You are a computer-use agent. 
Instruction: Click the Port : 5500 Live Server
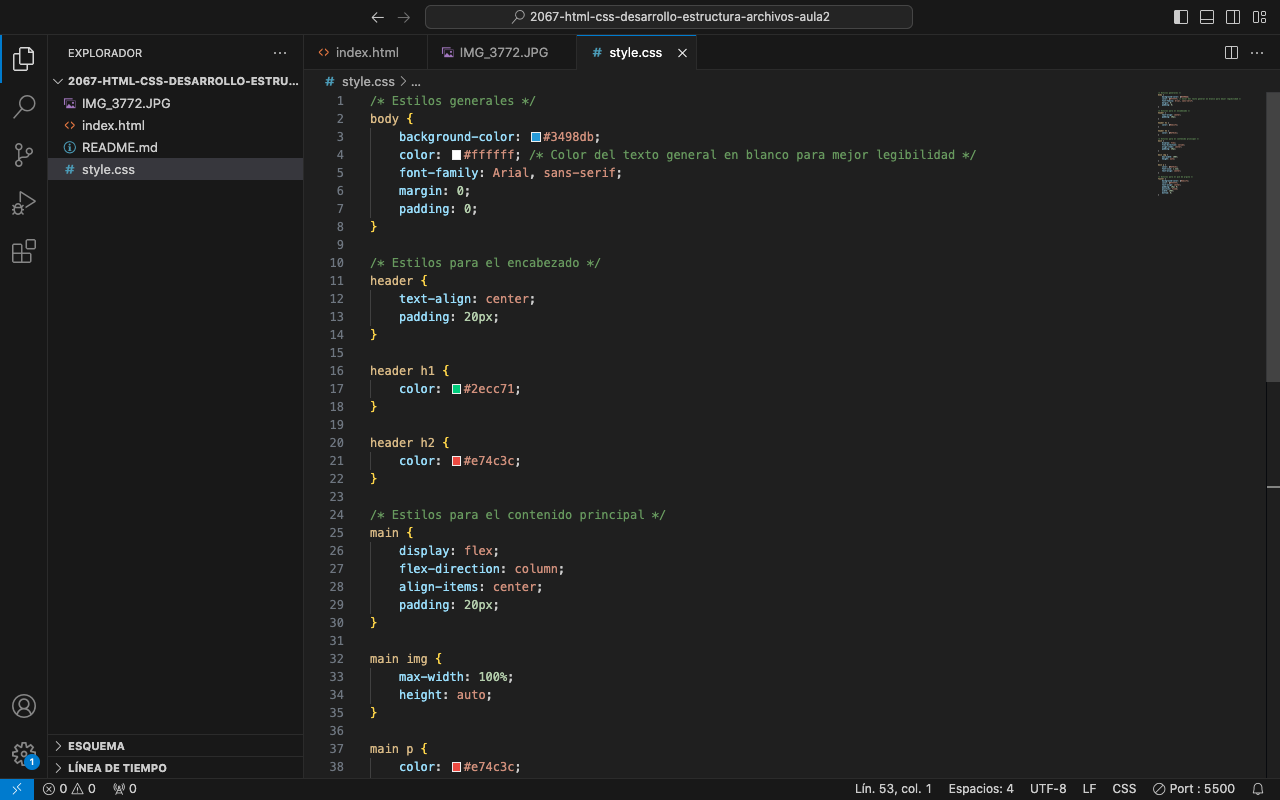[x=1194, y=789]
